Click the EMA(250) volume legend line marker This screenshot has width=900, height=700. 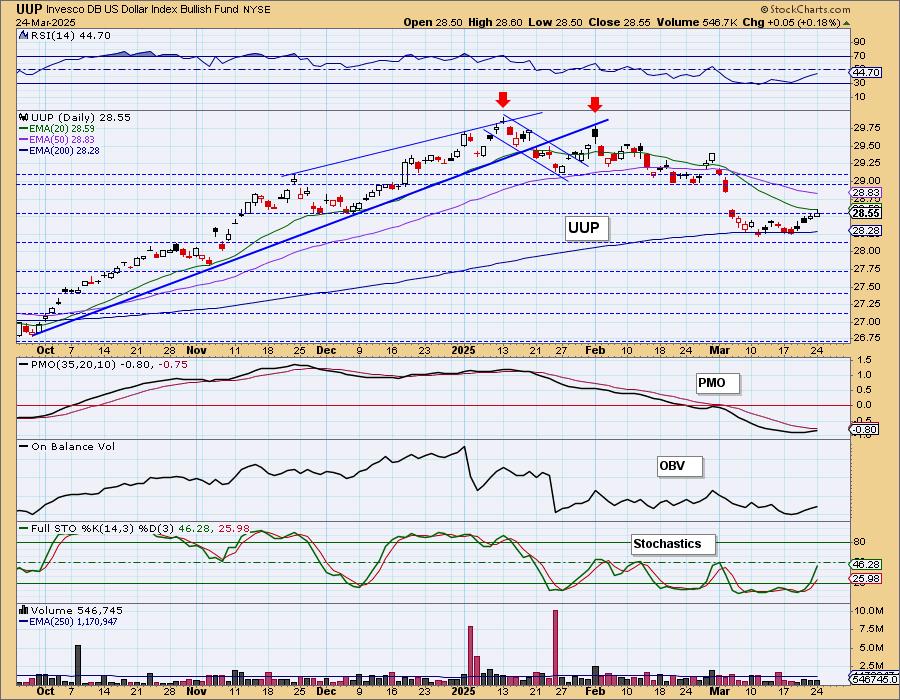[x=24, y=621]
